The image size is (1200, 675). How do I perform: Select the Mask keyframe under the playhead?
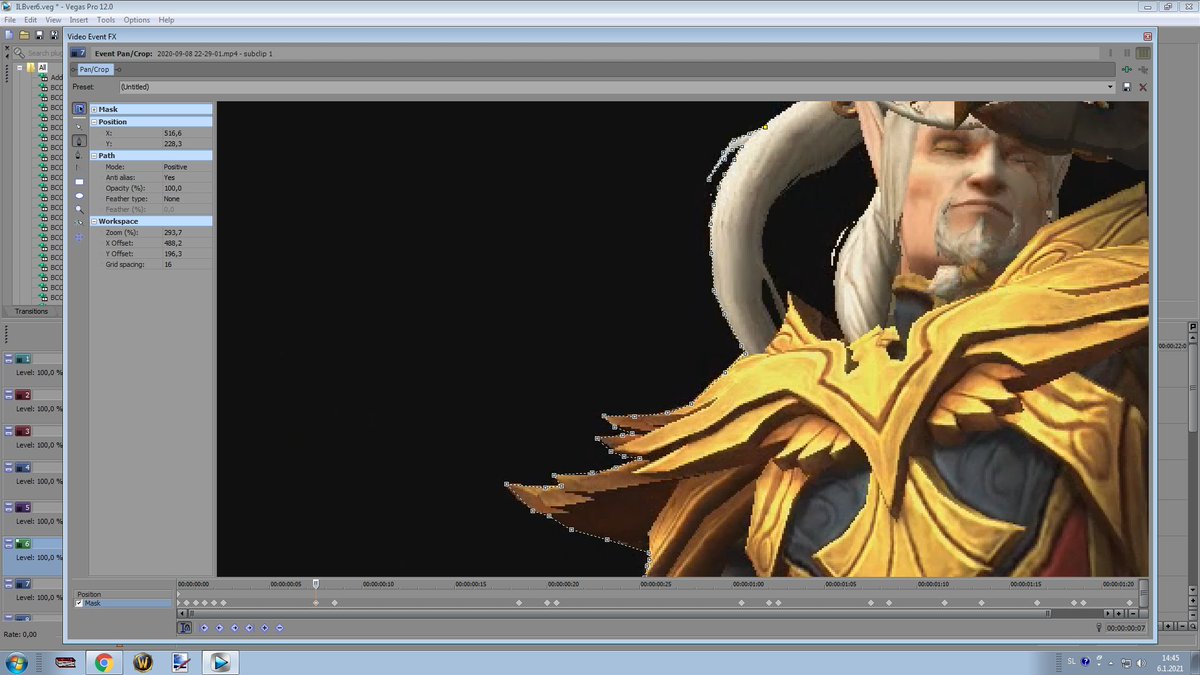click(x=316, y=603)
